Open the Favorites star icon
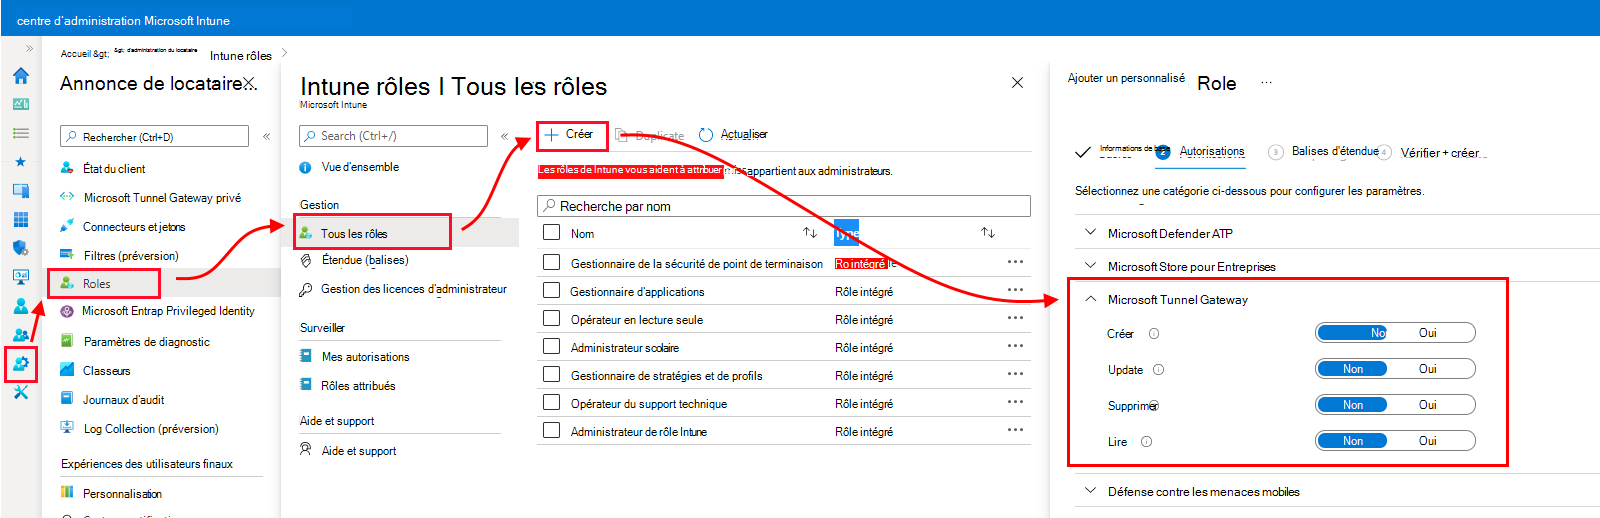The image size is (1600, 518). click(20, 161)
